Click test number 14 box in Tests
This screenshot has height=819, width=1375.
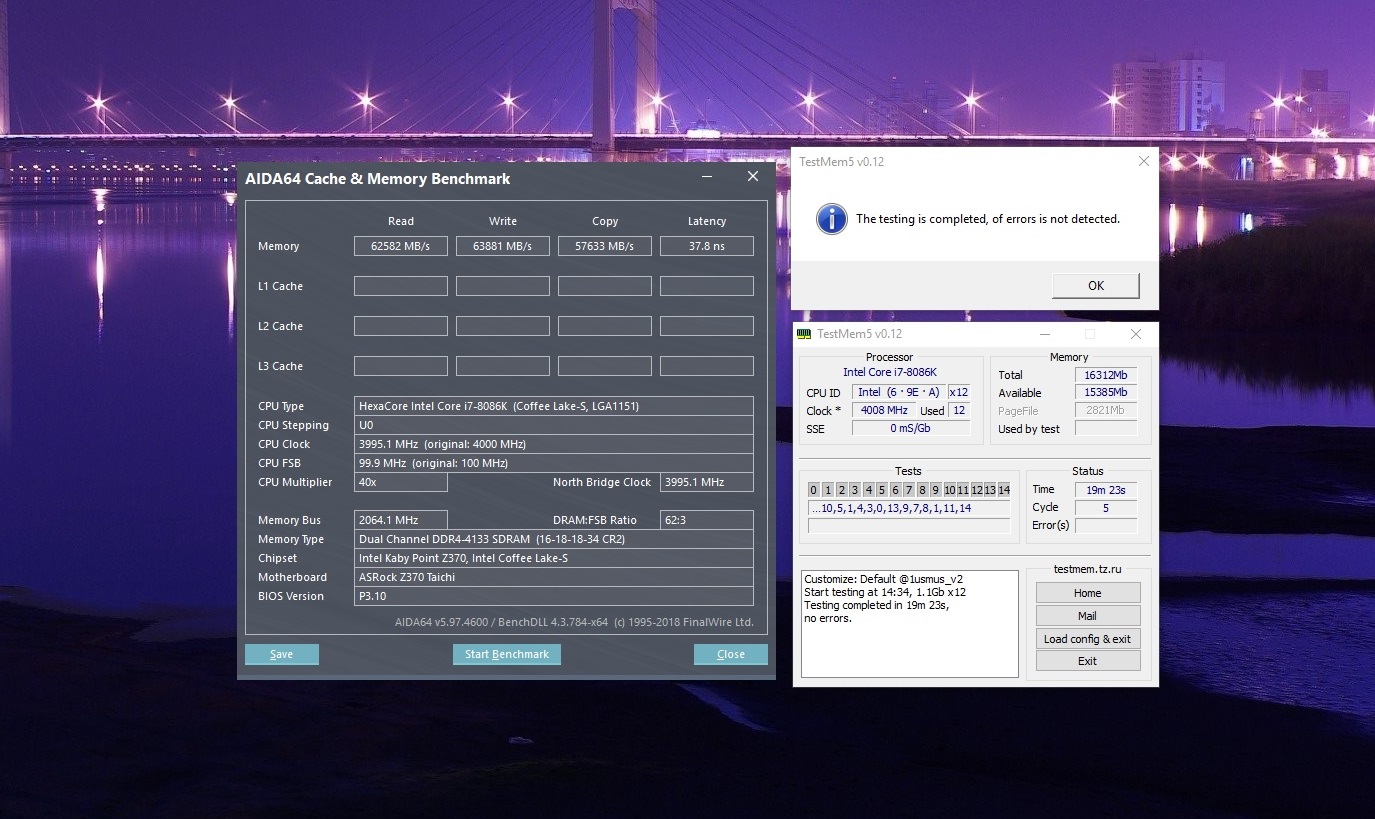[1004, 490]
